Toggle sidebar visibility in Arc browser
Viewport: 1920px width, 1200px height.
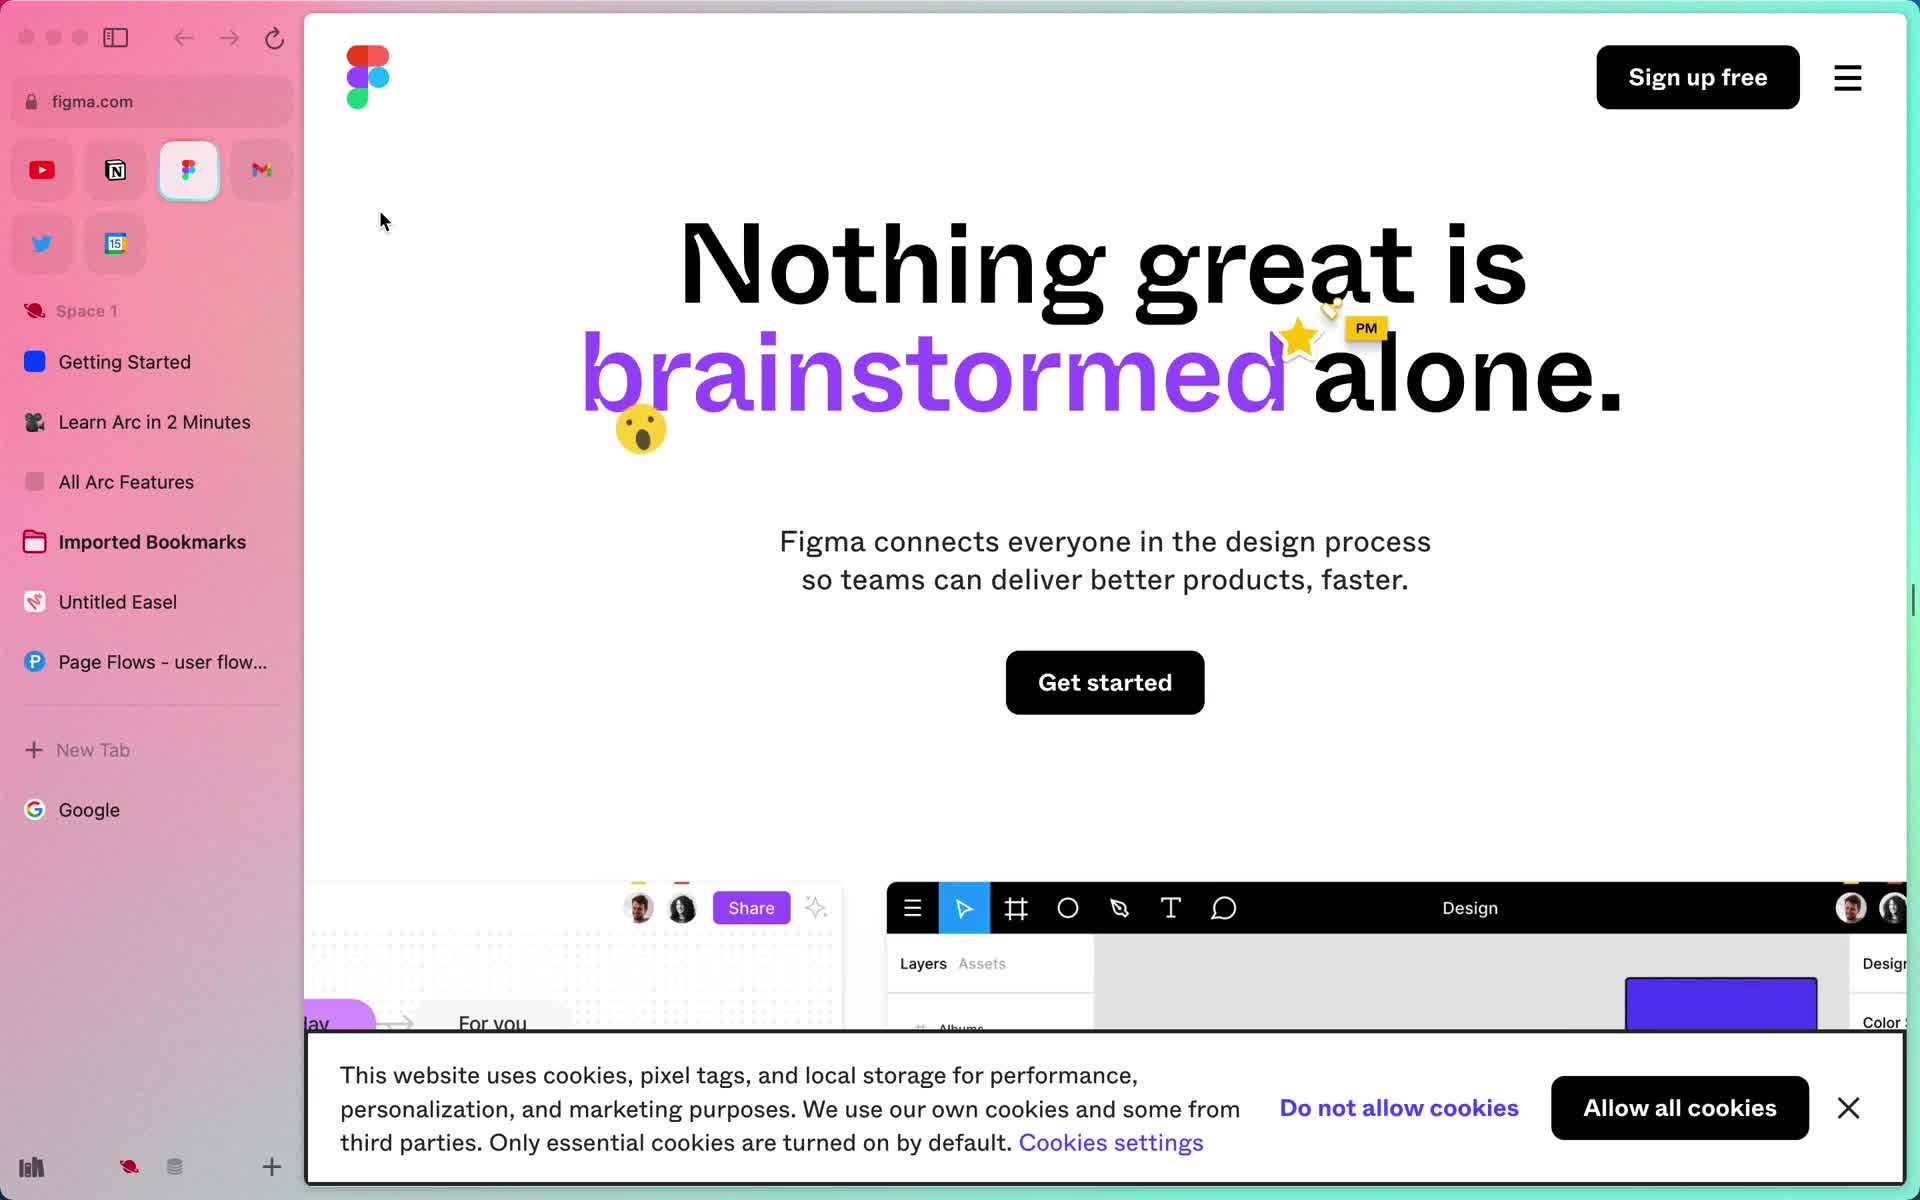coord(115,37)
